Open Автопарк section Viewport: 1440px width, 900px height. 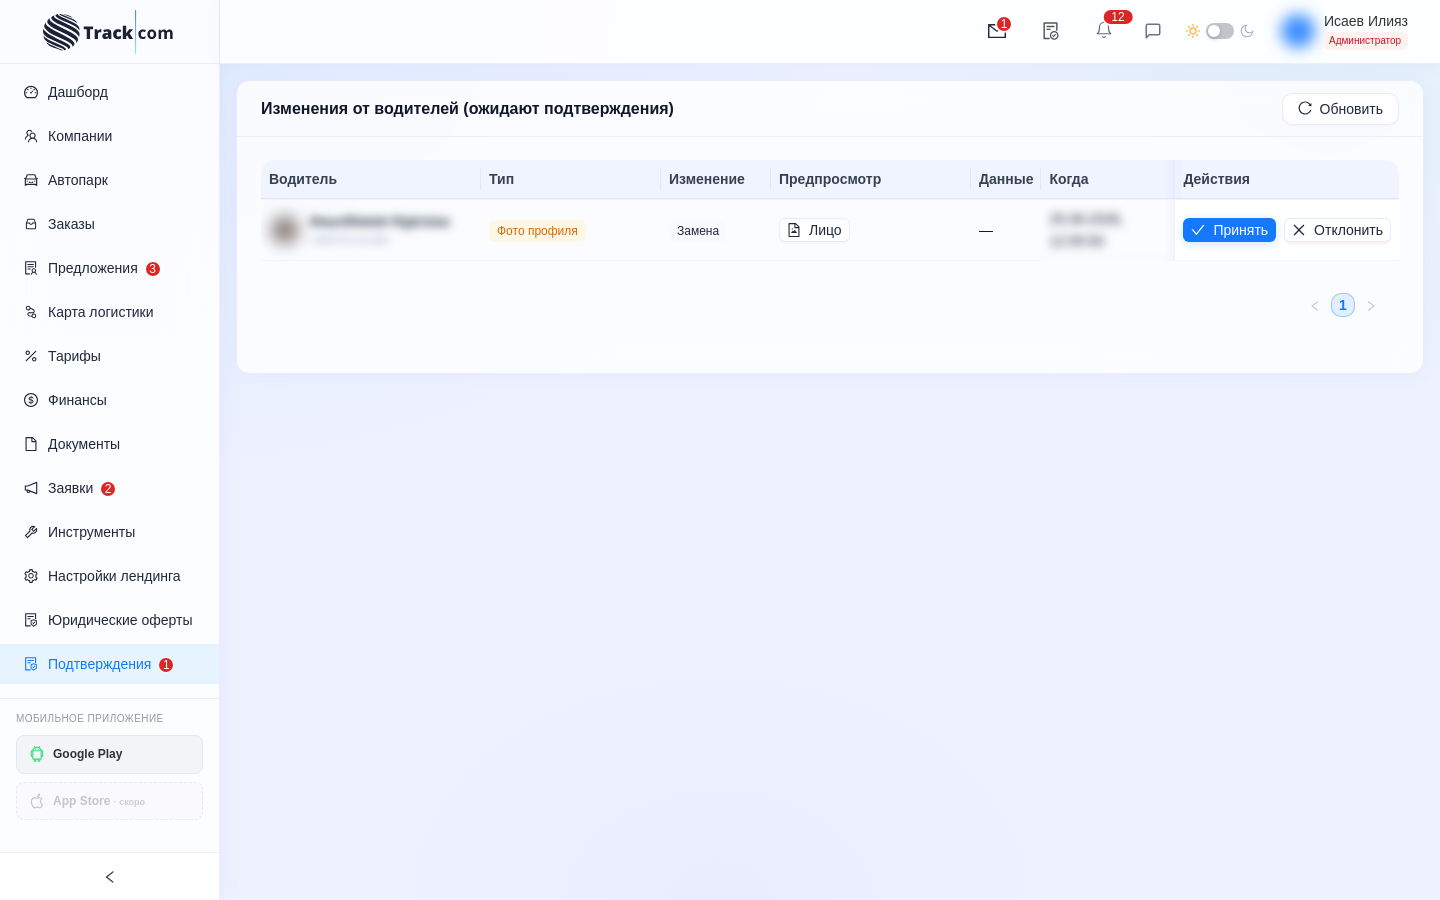pos(109,180)
